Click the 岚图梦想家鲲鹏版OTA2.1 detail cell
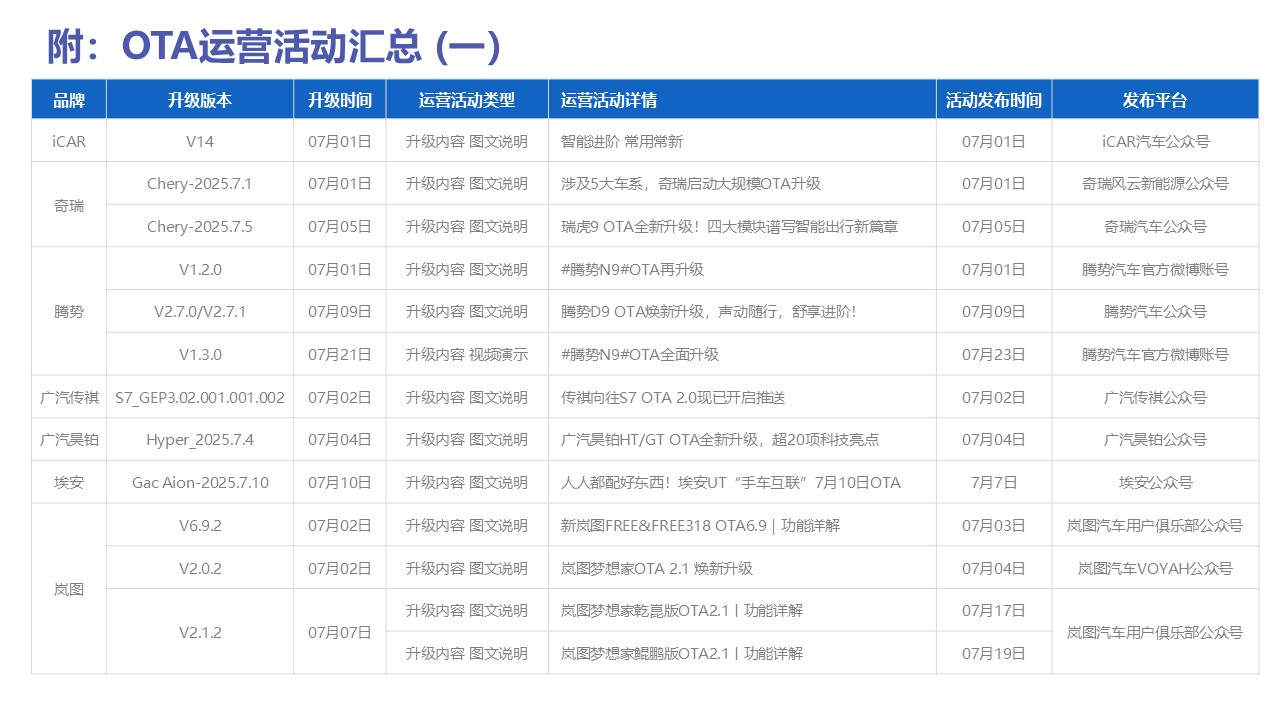 [x=742, y=653]
